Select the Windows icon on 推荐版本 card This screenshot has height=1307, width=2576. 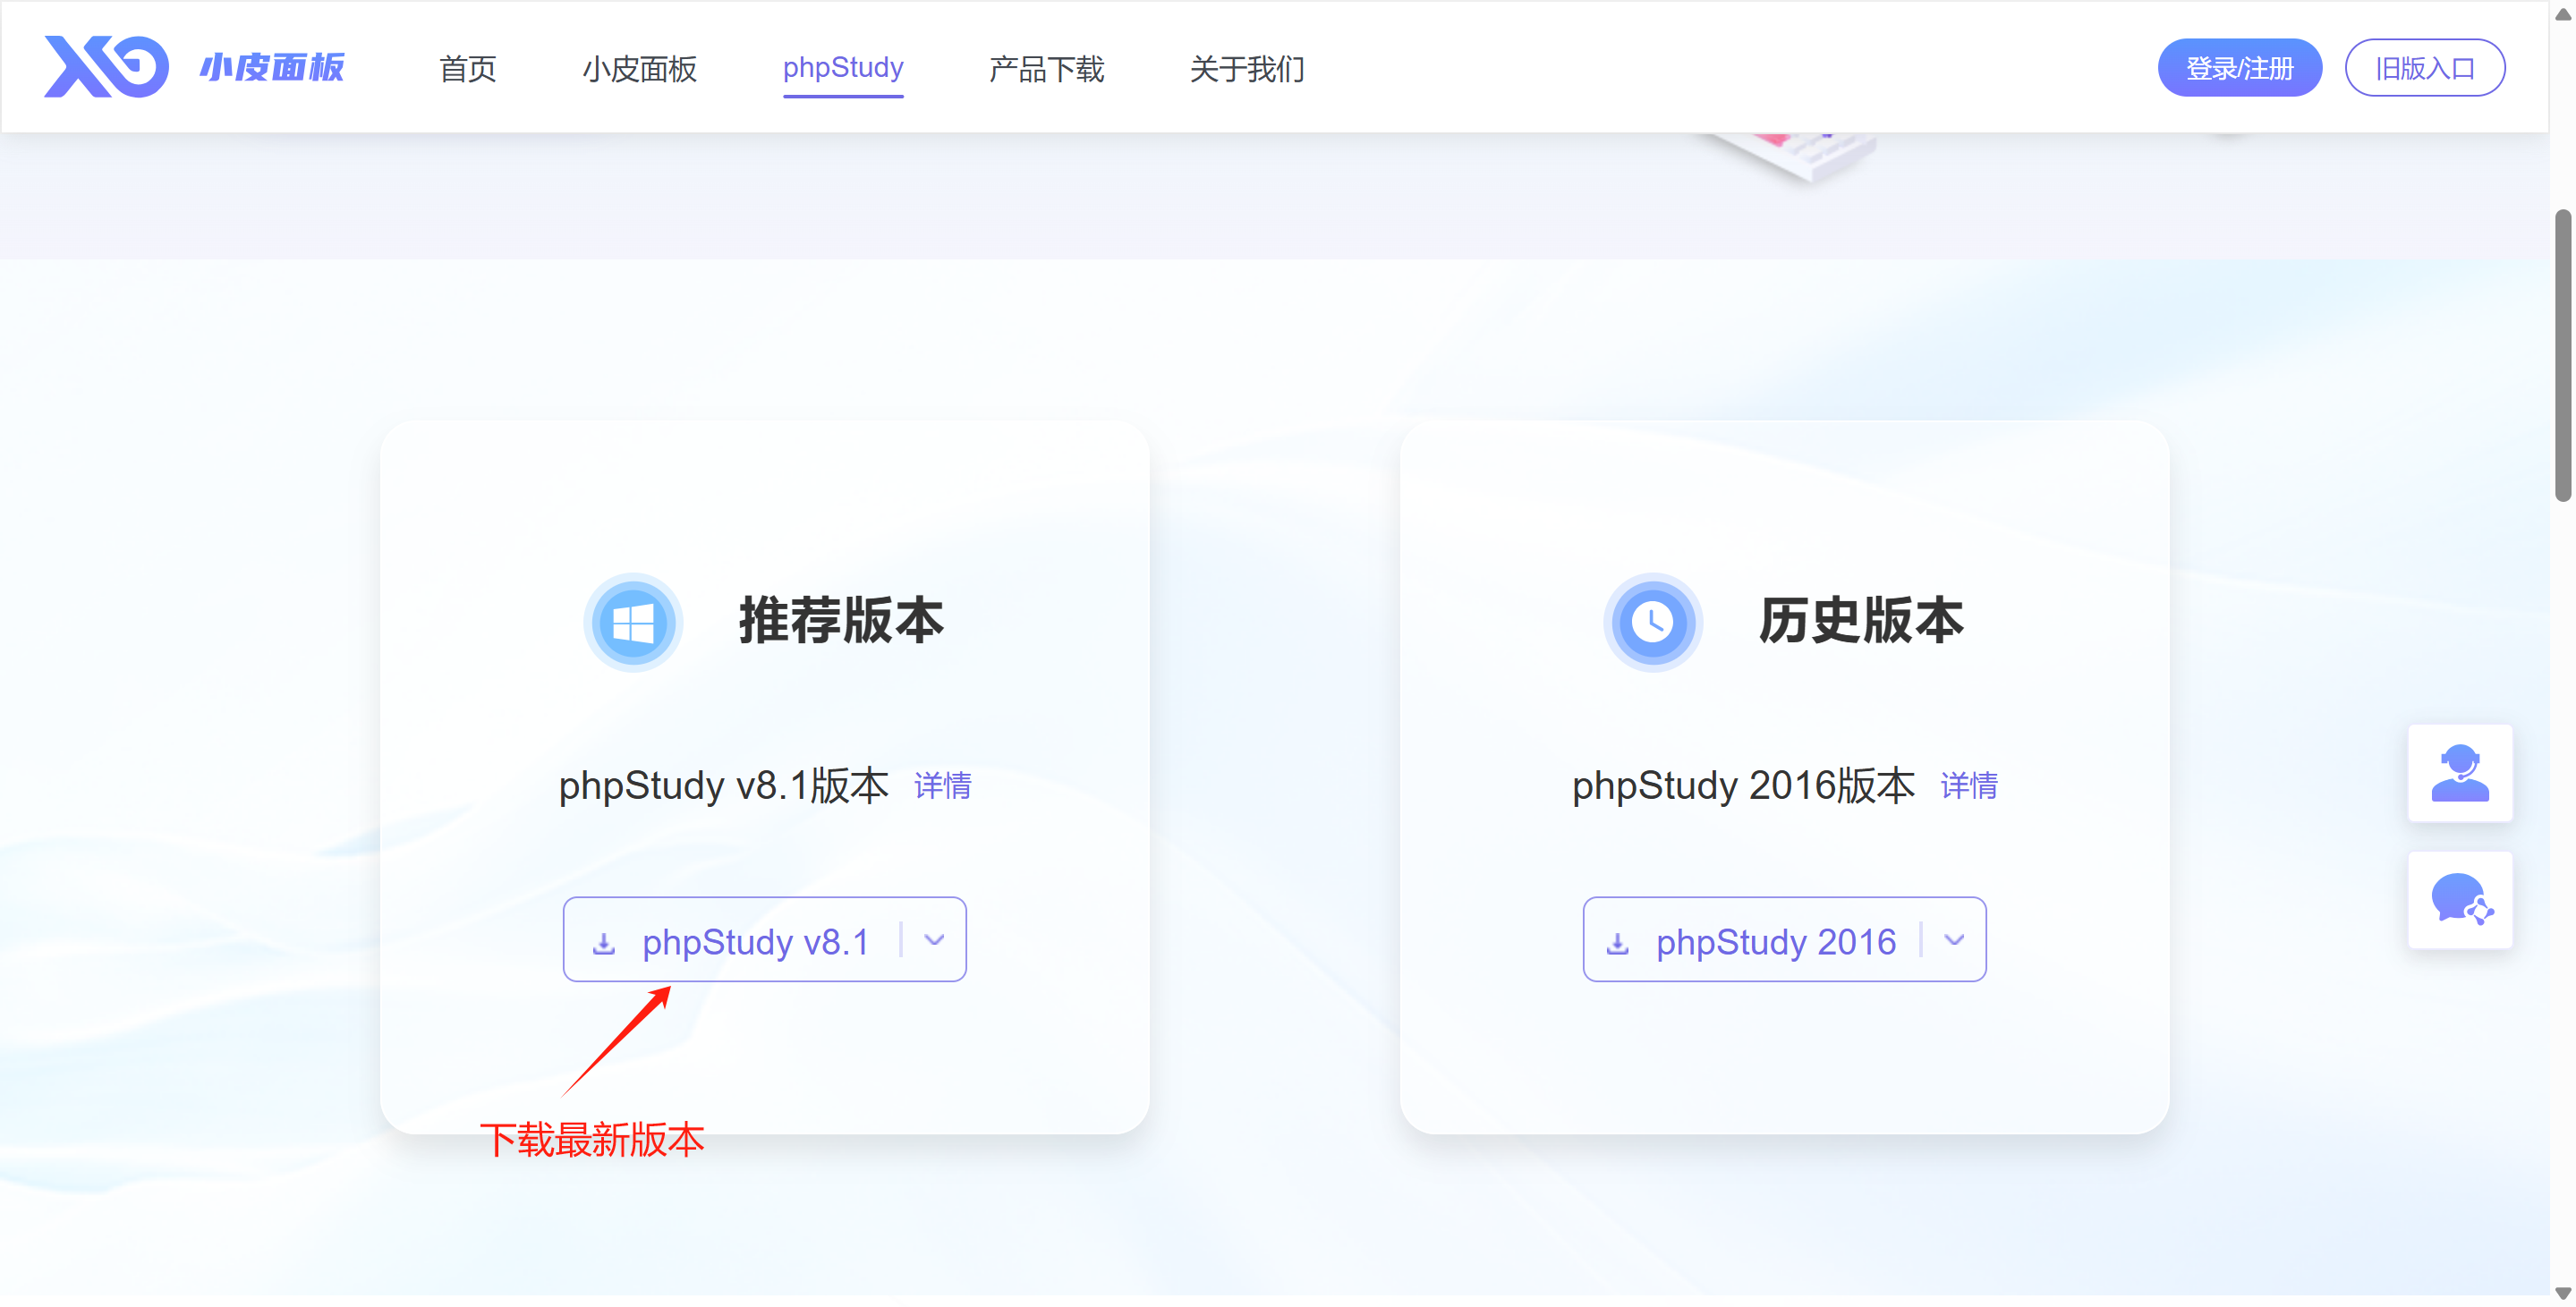tap(632, 622)
